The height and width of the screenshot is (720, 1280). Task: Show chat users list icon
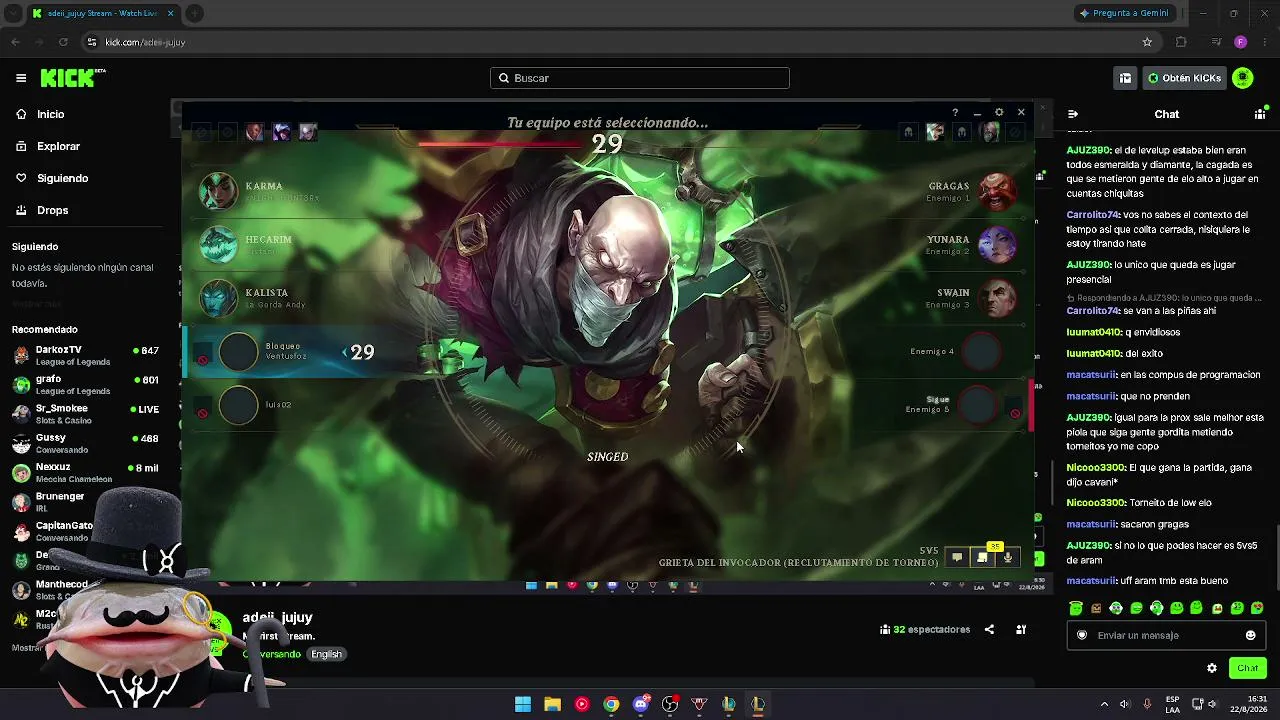coord(1260,114)
